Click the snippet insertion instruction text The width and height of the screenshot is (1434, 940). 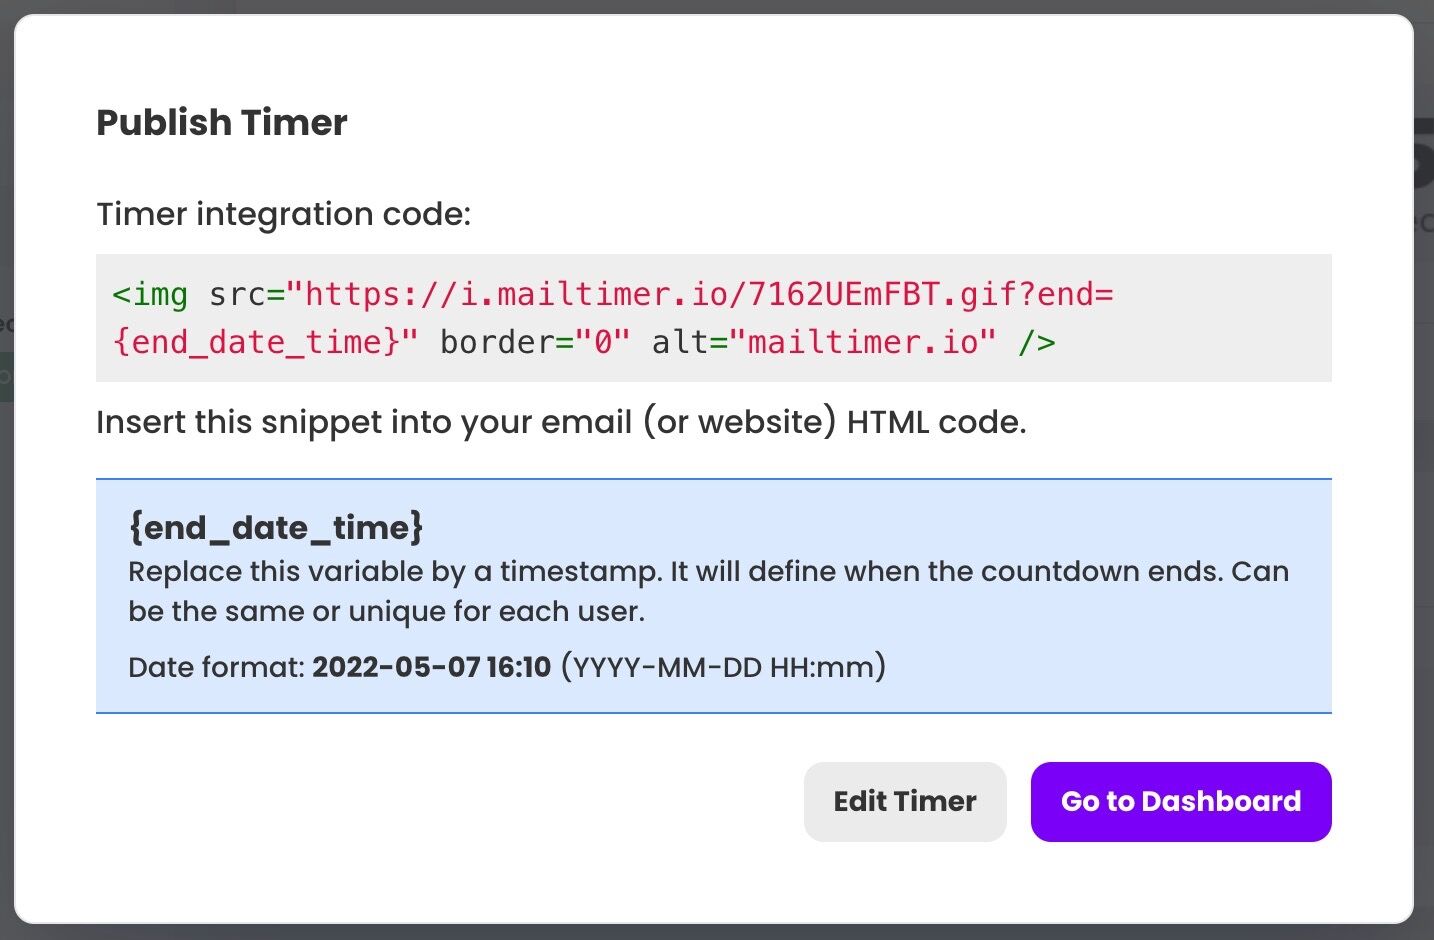pyautogui.click(x=560, y=421)
